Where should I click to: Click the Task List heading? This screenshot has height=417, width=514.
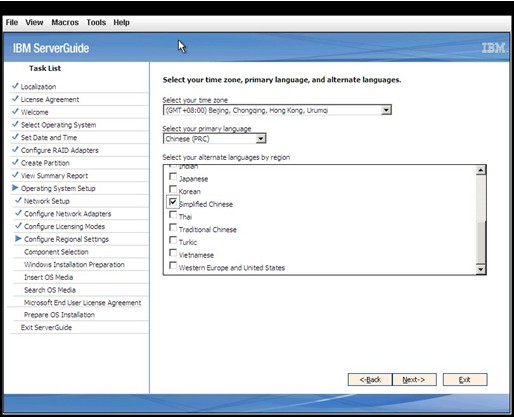[x=45, y=68]
